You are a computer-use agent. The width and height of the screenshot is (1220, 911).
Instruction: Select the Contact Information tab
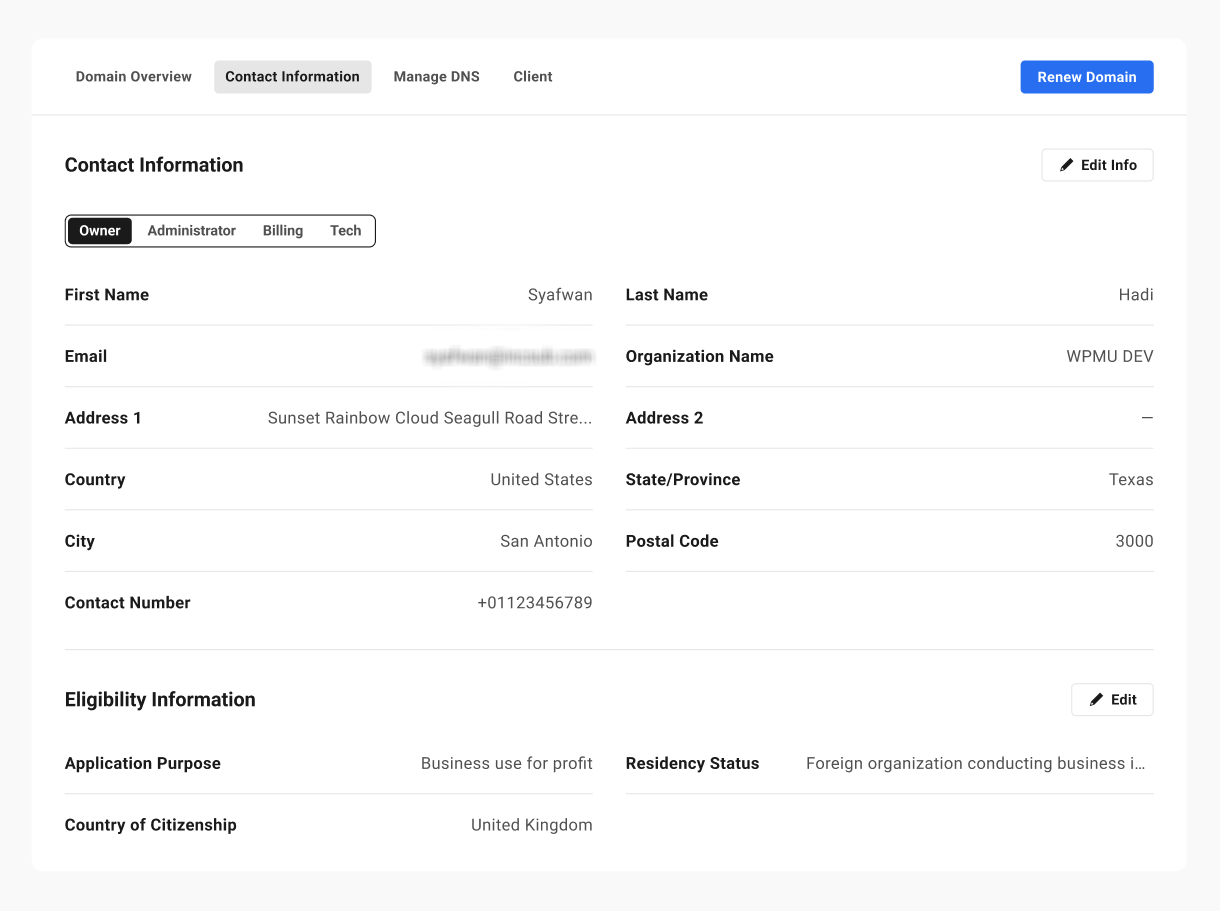[292, 77]
